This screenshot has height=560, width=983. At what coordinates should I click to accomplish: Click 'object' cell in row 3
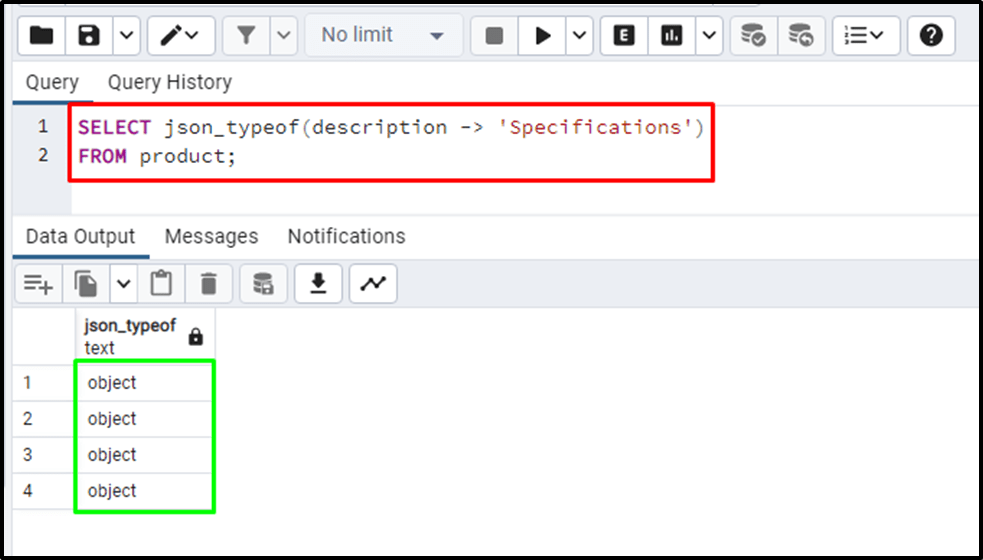(144, 455)
